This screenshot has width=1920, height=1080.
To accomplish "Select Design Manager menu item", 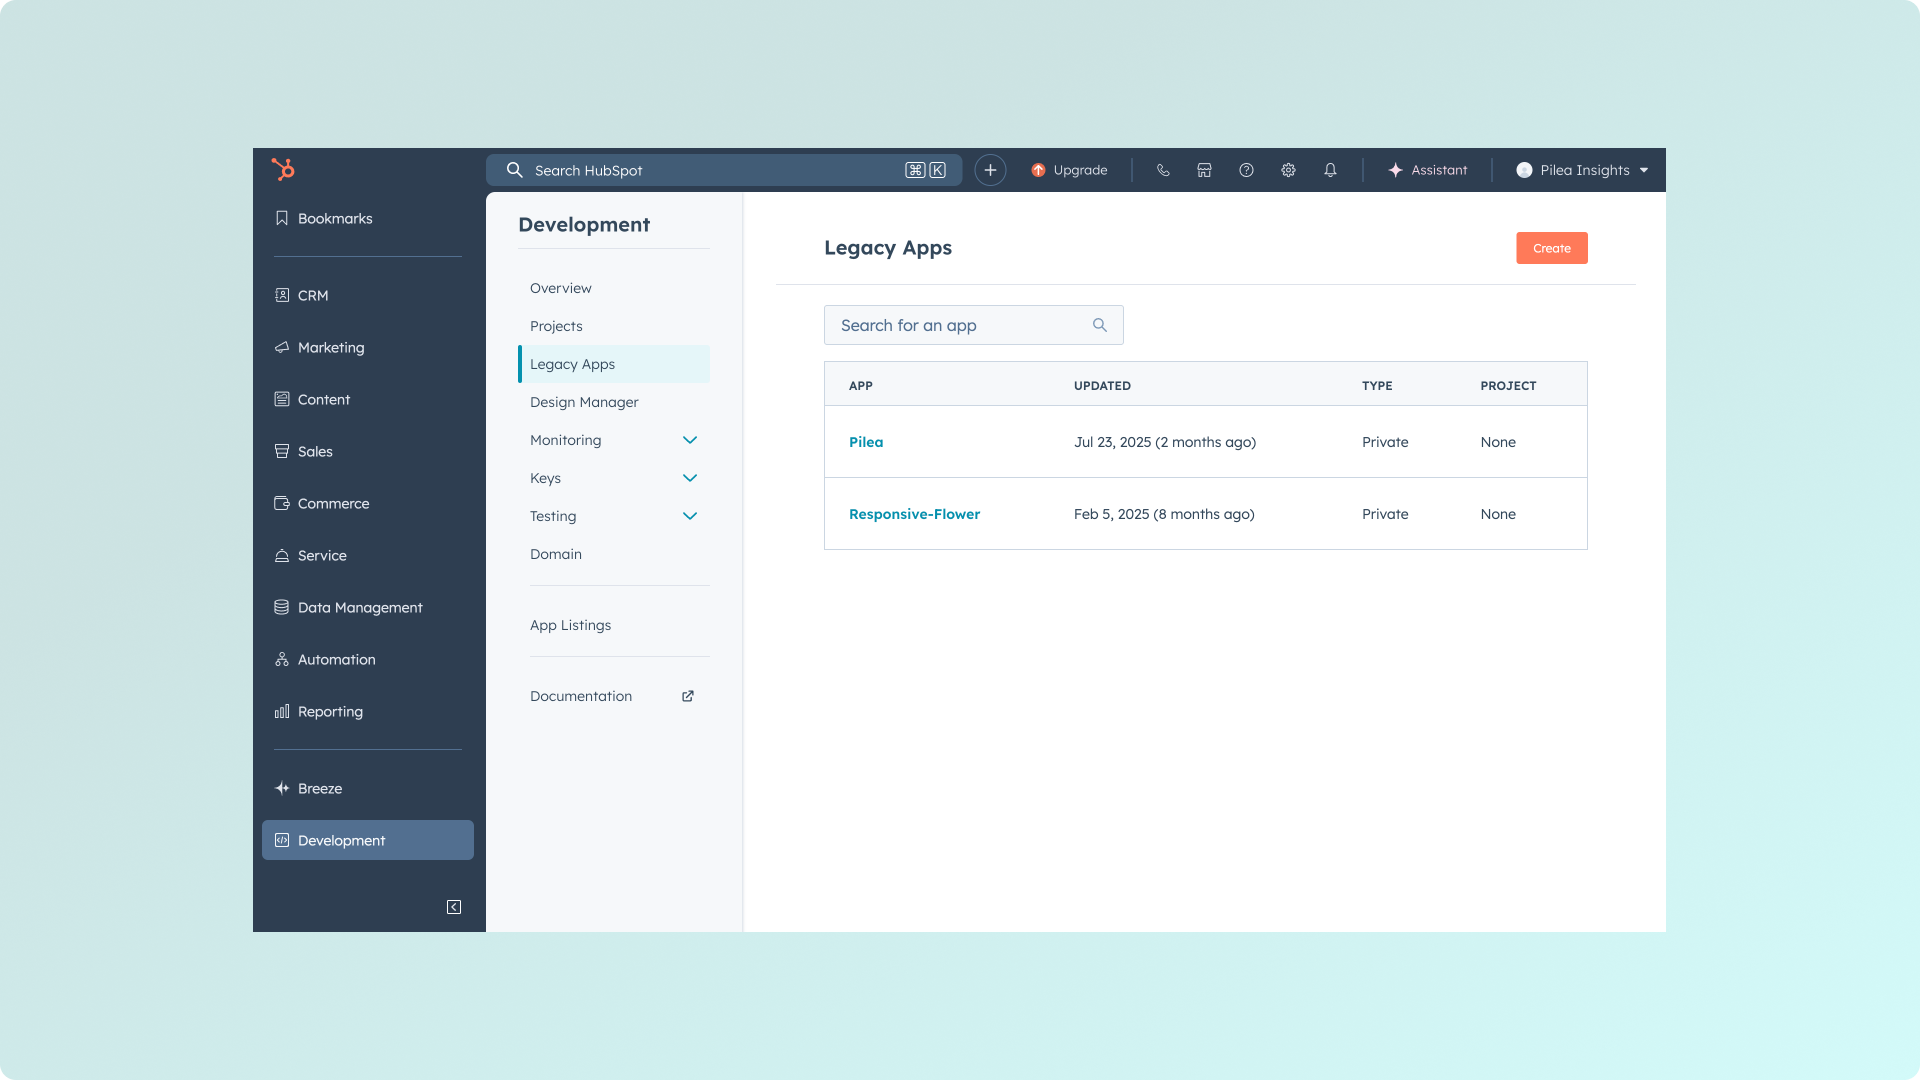I will coord(584,402).
